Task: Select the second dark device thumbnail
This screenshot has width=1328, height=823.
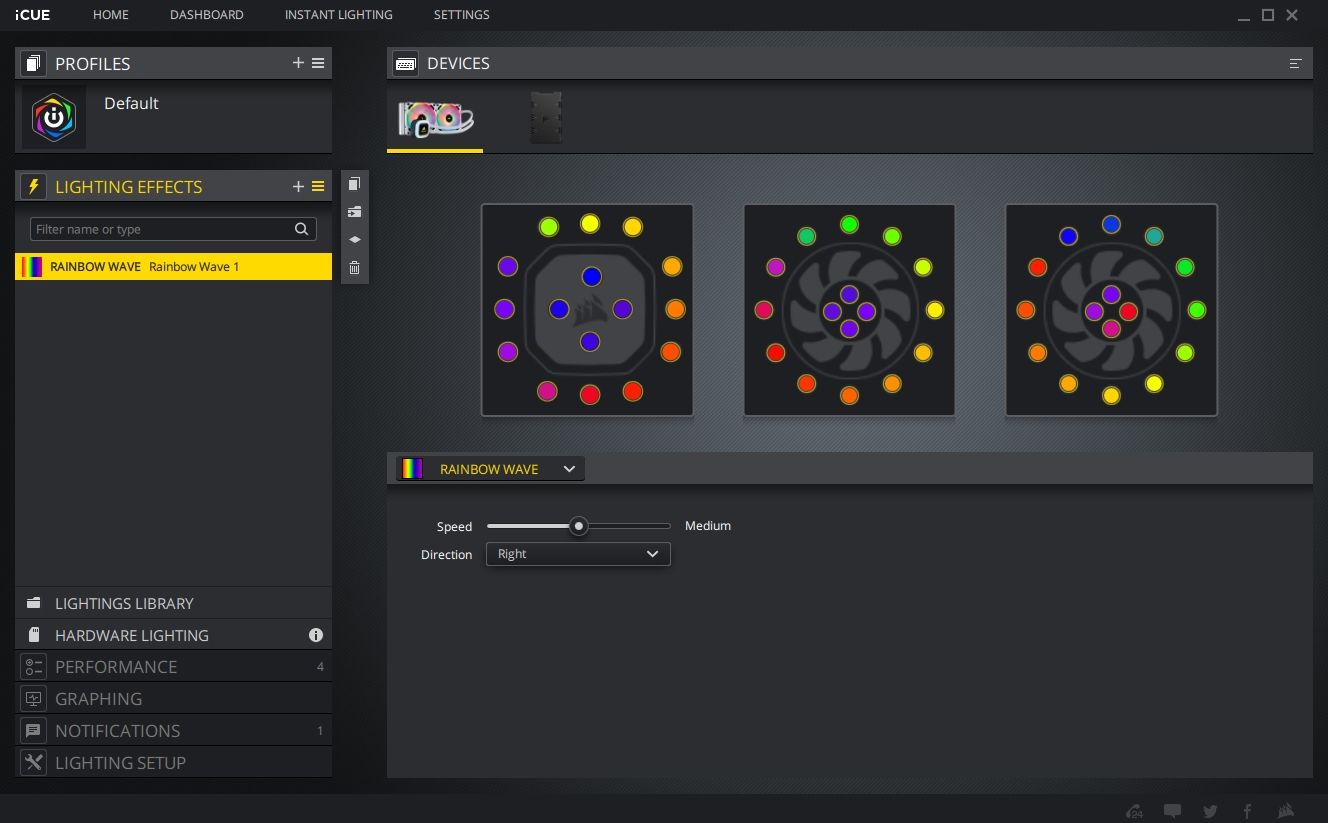Action: pyautogui.click(x=546, y=118)
